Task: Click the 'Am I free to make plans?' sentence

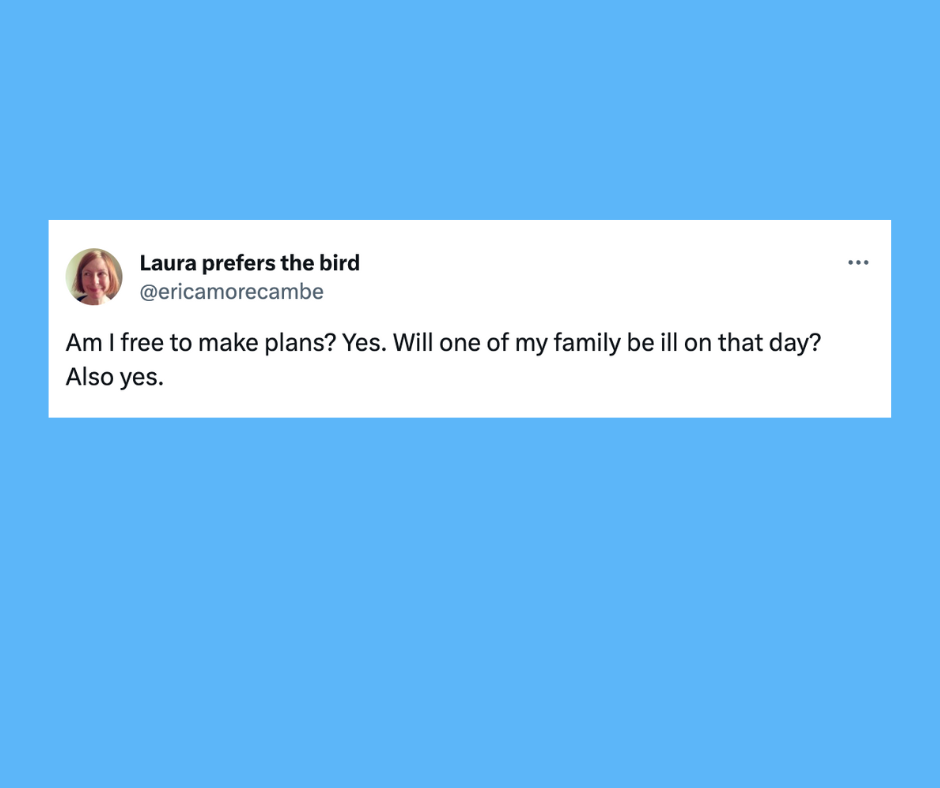Action: pyautogui.click(x=201, y=344)
